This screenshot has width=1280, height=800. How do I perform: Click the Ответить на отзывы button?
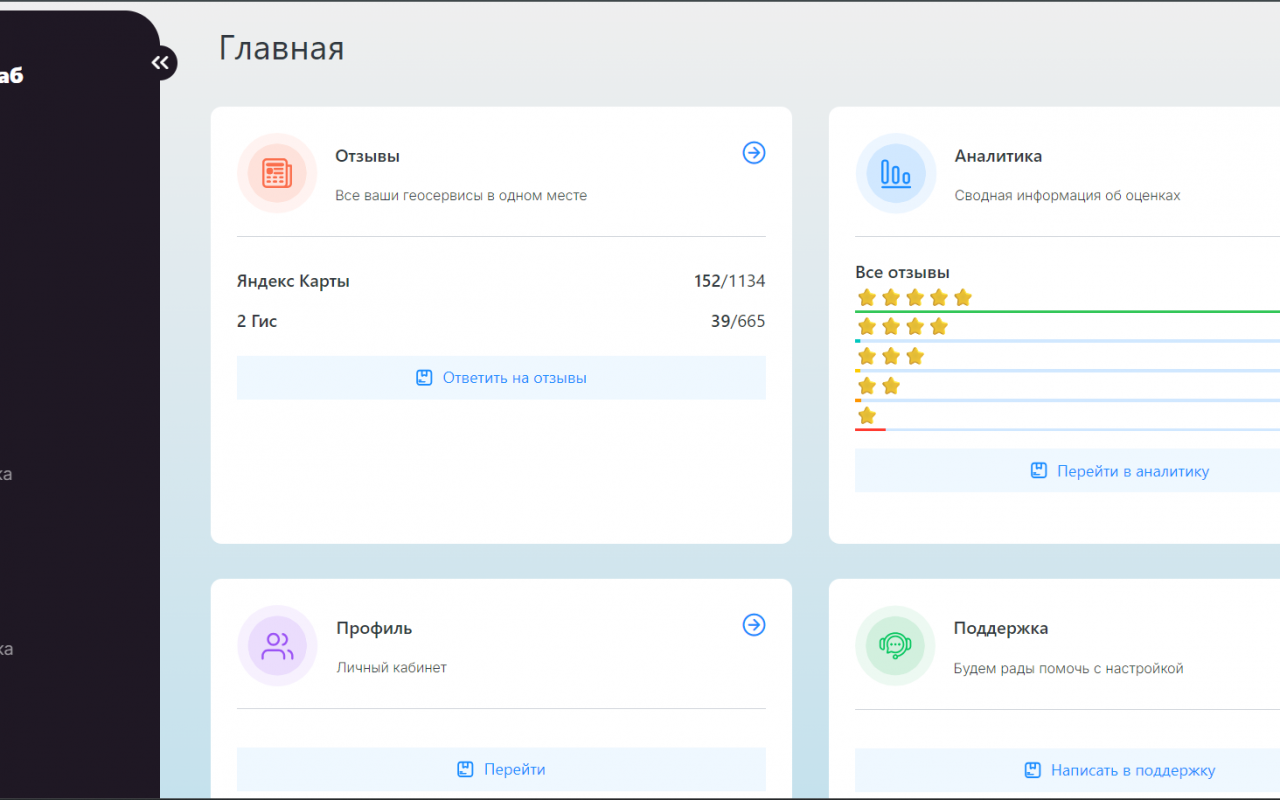[x=501, y=378]
